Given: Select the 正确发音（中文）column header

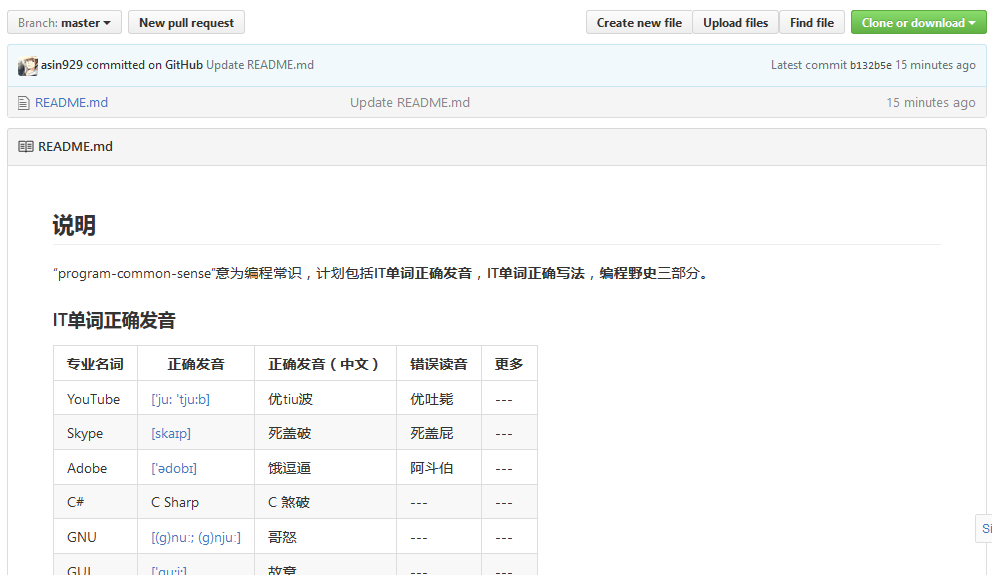Looking at the screenshot, I should click(325, 364).
